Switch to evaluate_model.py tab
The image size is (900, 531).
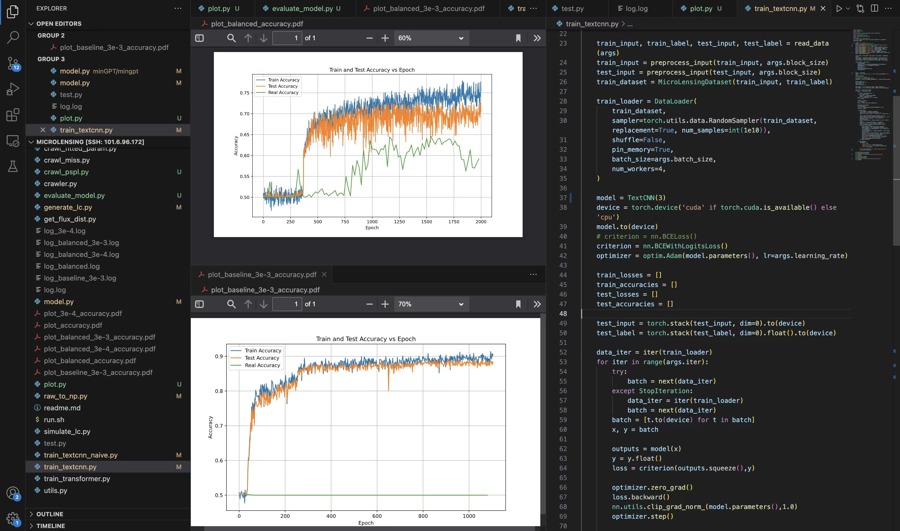pos(302,9)
